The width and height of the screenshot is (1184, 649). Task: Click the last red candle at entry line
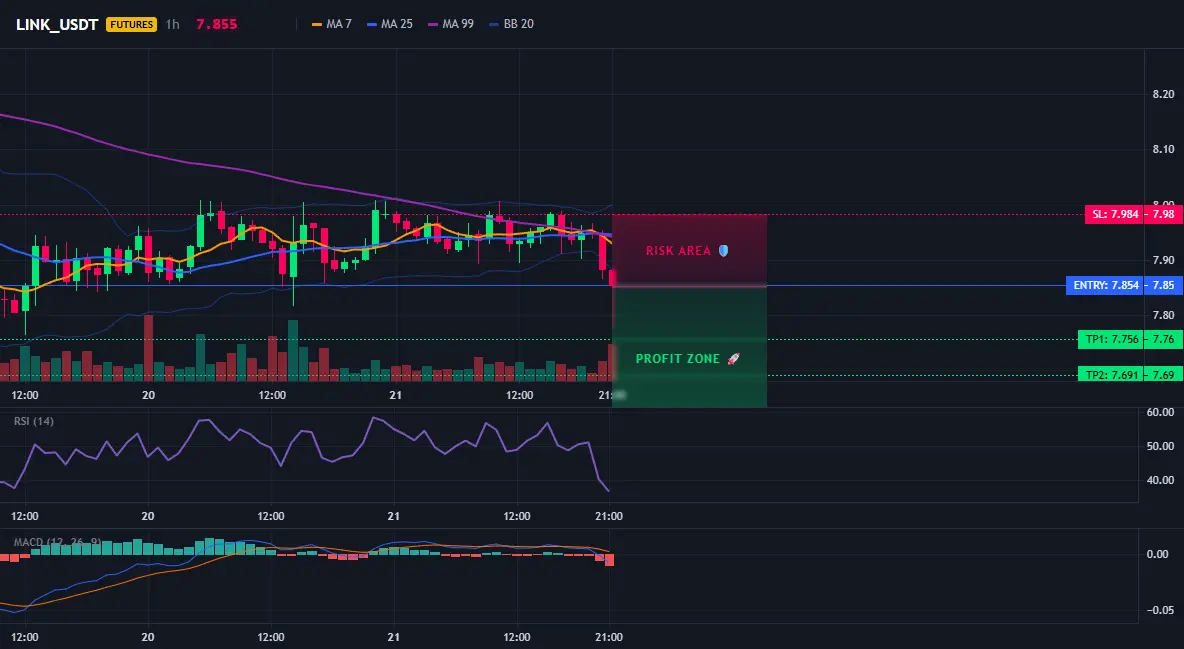tap(612, 277)
